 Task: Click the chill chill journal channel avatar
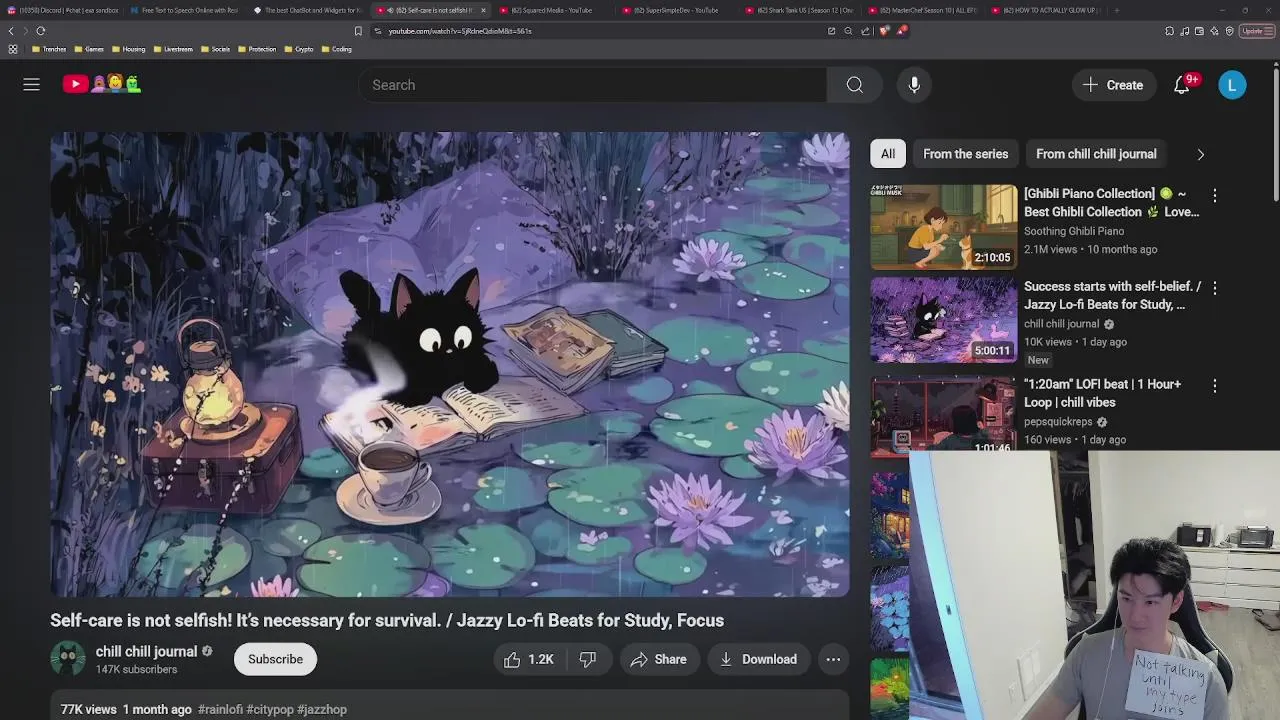tap(68, 659)
